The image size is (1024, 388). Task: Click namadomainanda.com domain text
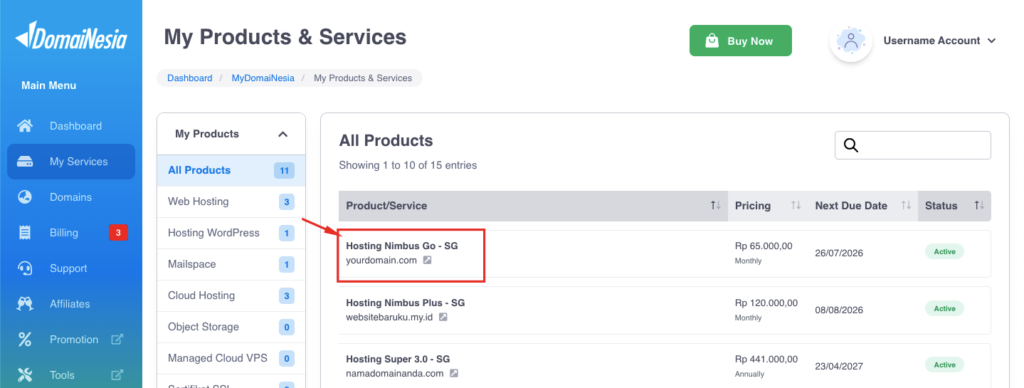point(394,374)
